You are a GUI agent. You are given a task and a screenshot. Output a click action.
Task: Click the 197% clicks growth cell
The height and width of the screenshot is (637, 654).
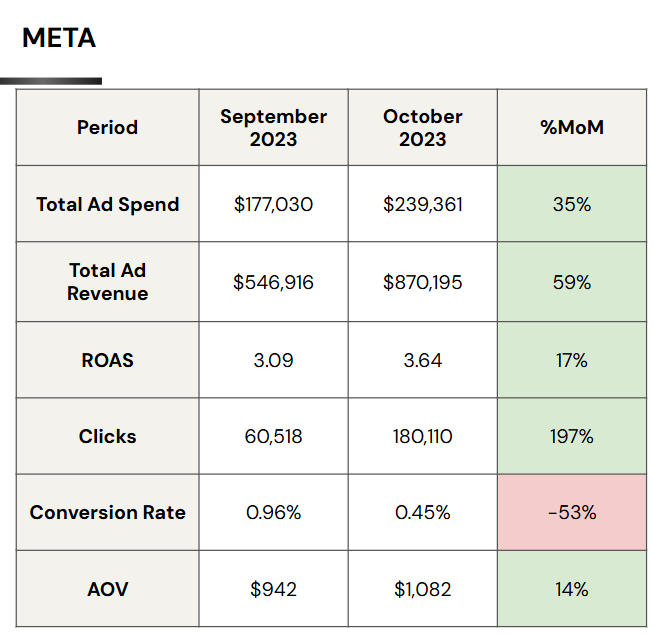tap(572, 436)
